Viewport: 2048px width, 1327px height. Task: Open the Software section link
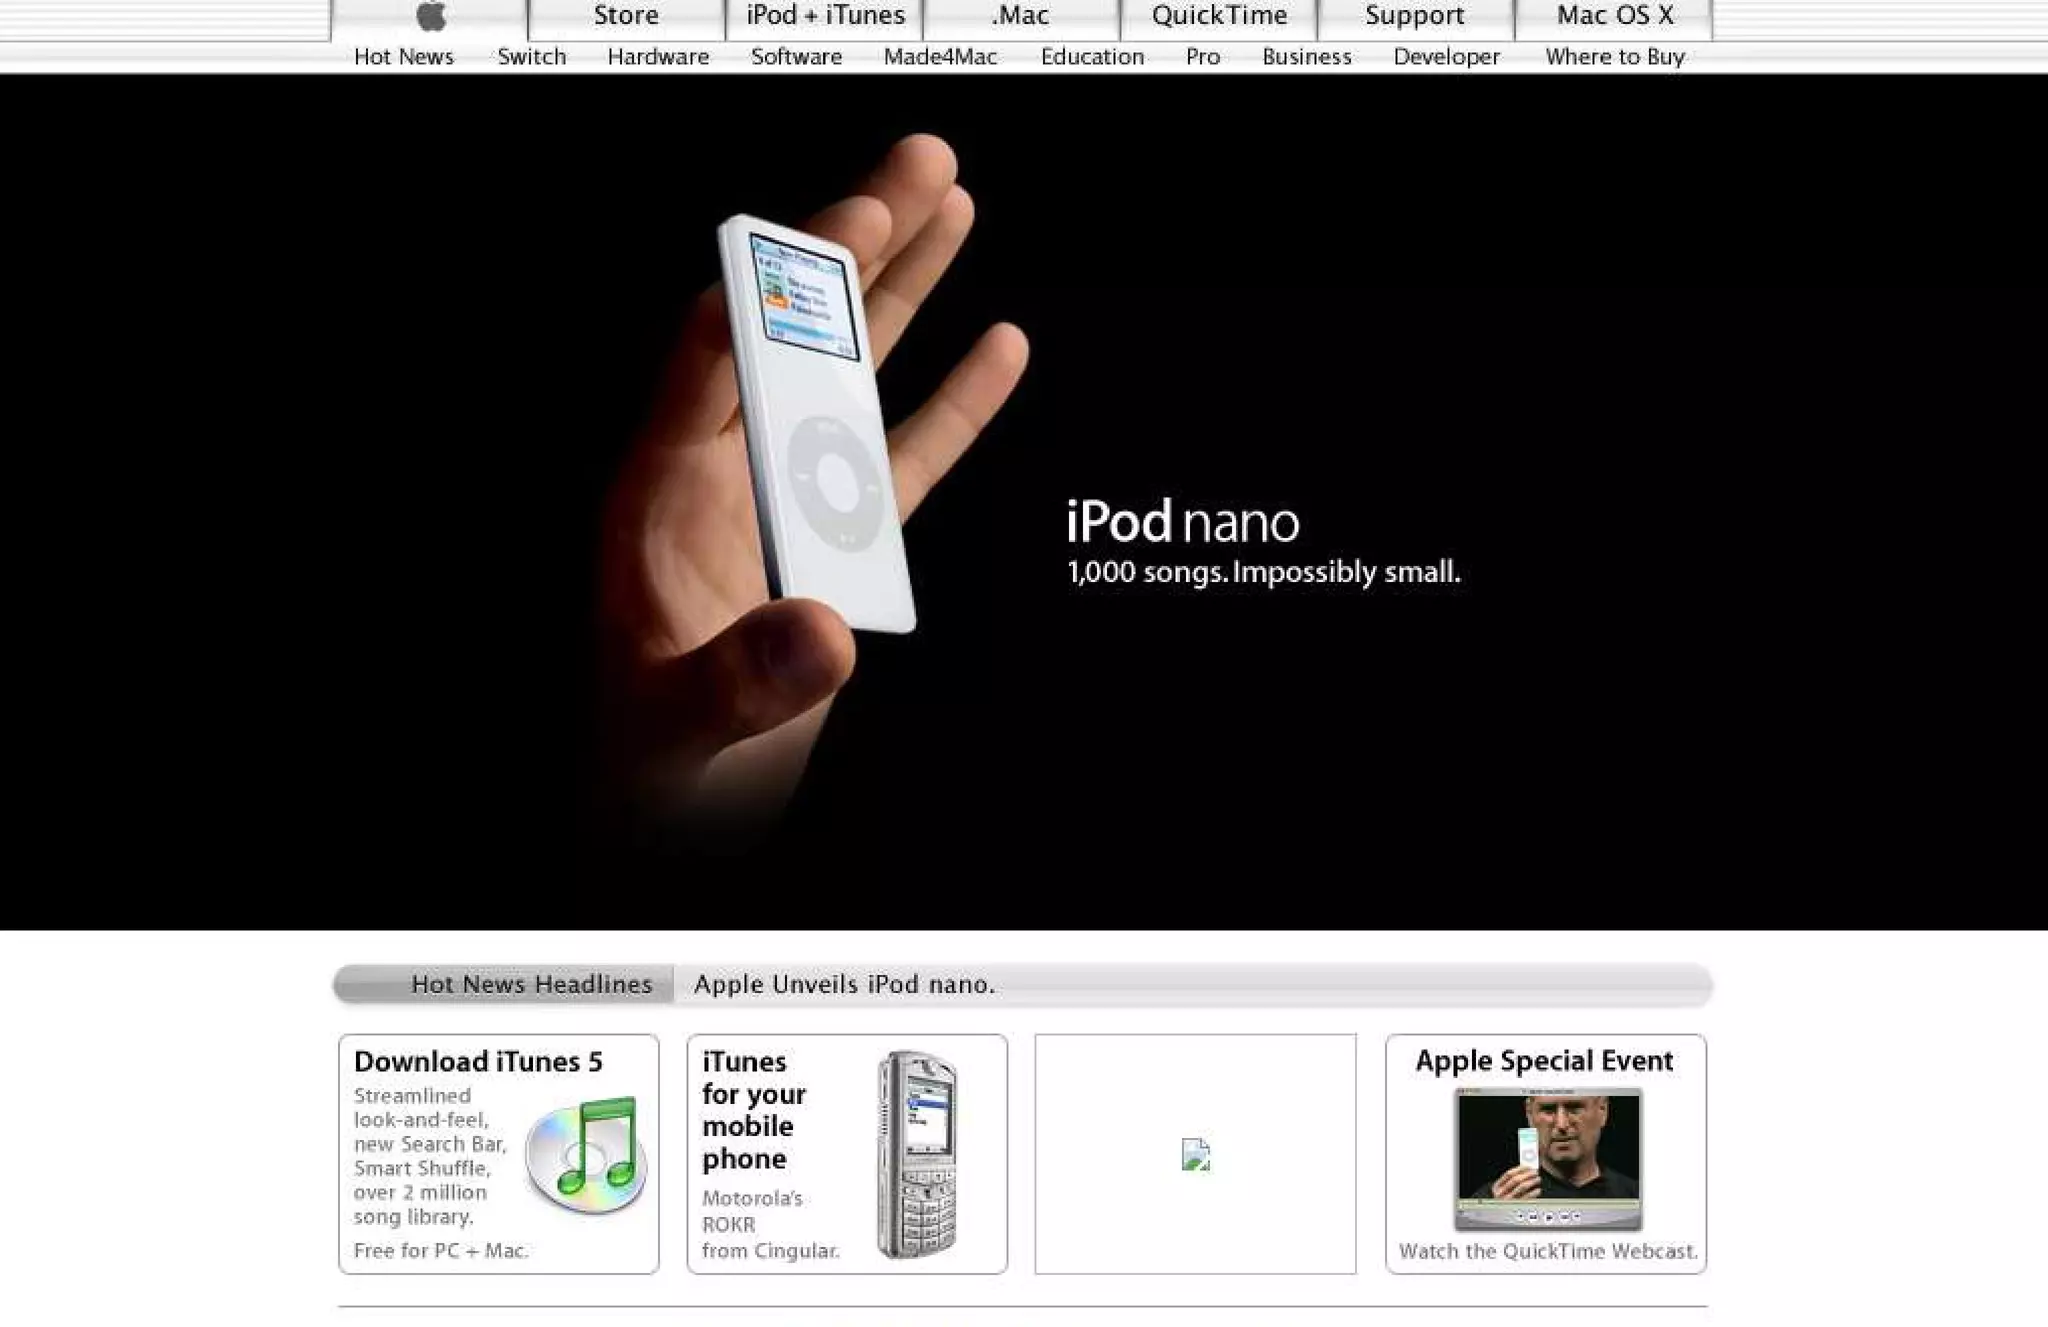tap(797, 57)
